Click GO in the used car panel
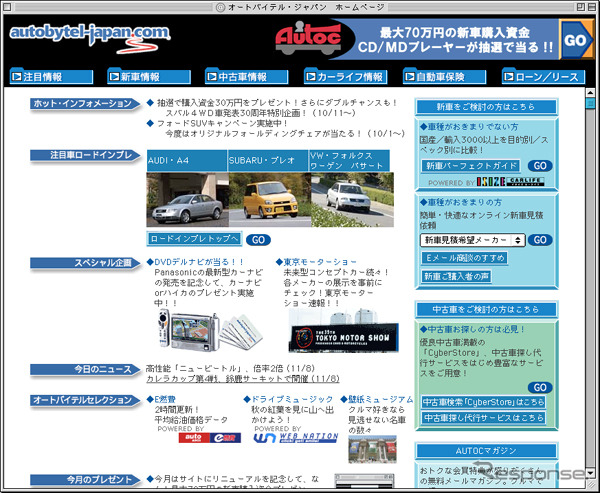Viewport: 600px width, 493px height. tap(540, 387)
